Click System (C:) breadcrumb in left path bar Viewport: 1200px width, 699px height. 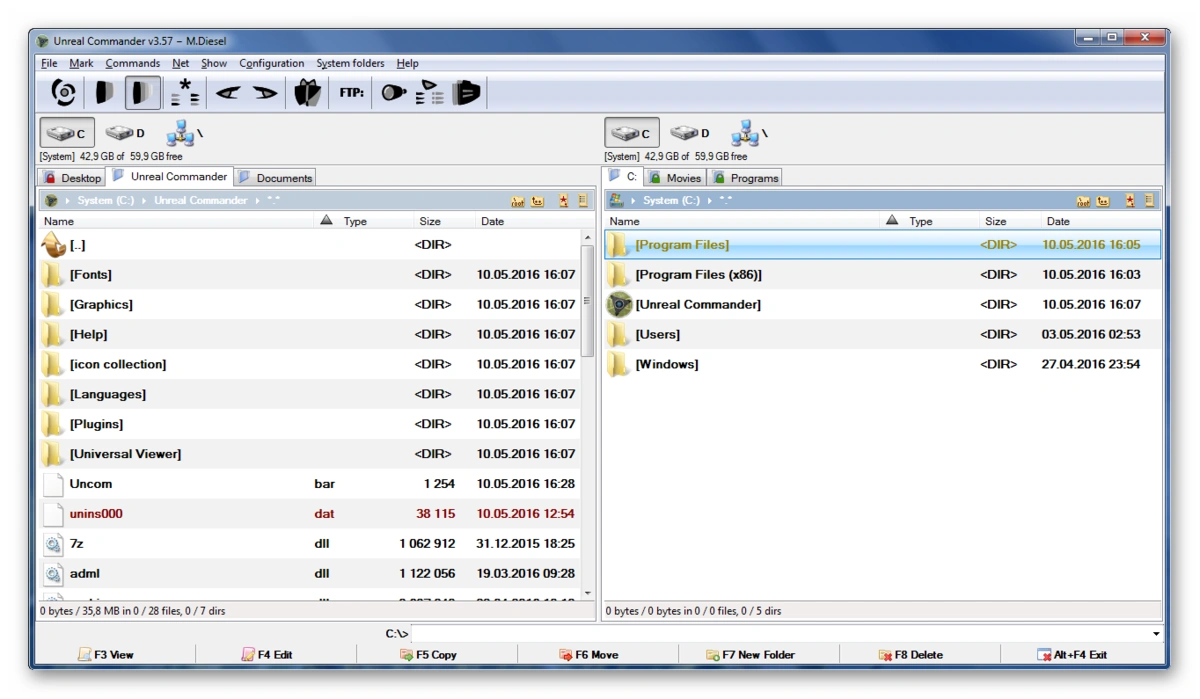(x=105, y=201)
